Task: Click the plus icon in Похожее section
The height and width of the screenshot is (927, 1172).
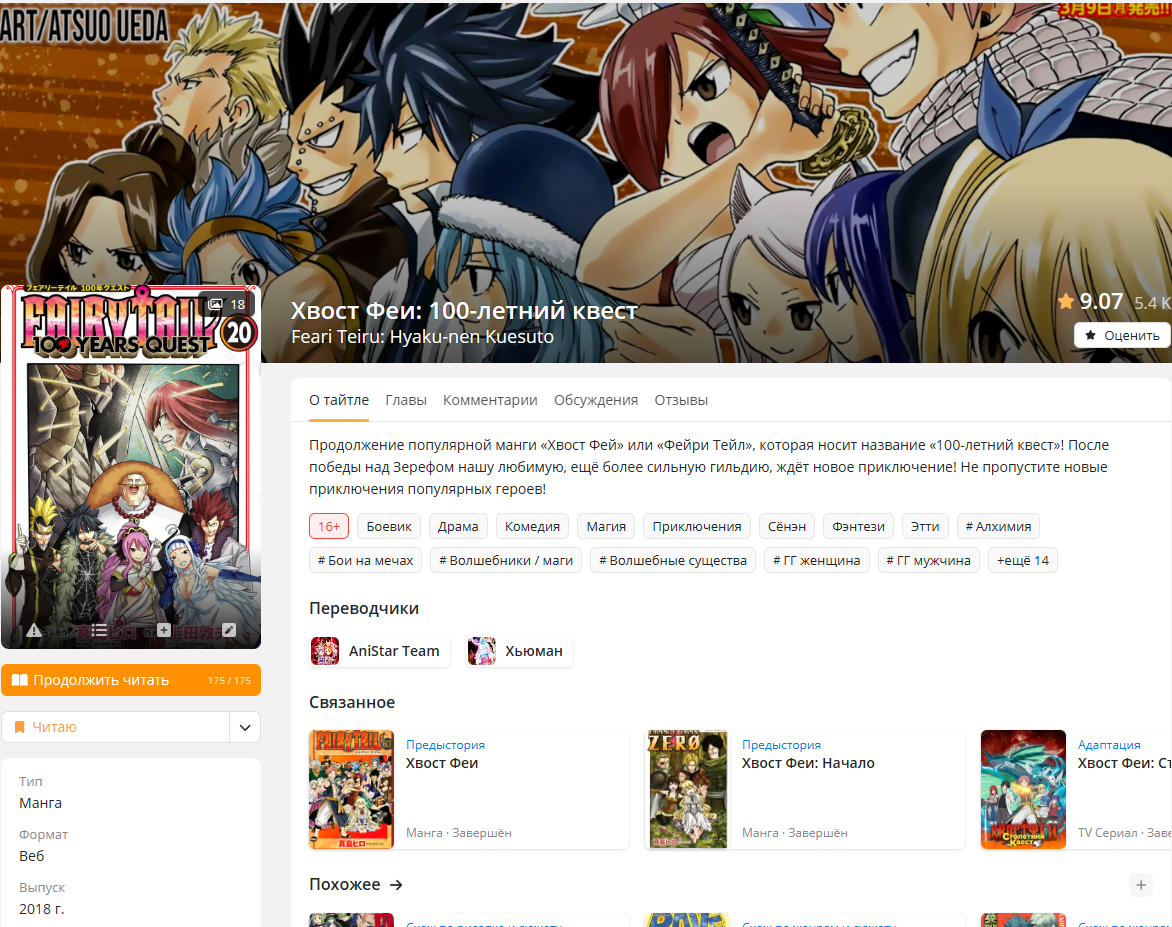Action: (x=1141, y=885)
